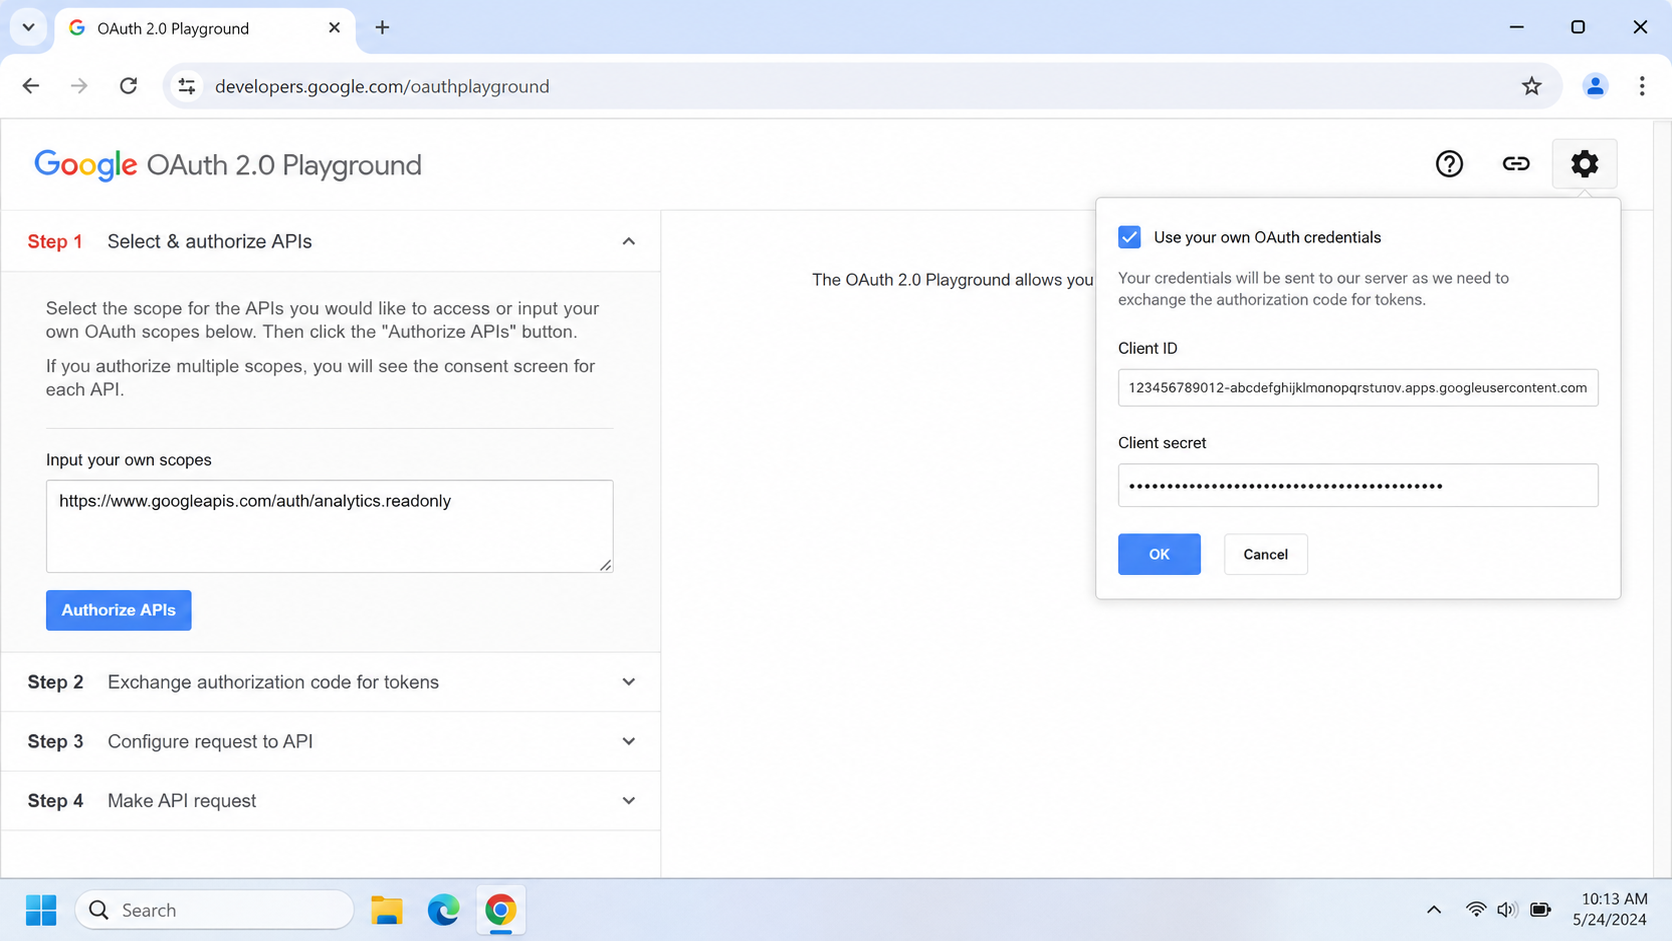Open the clock and date flyout
Screen dimensions: 1672x941
(1610, 910)
